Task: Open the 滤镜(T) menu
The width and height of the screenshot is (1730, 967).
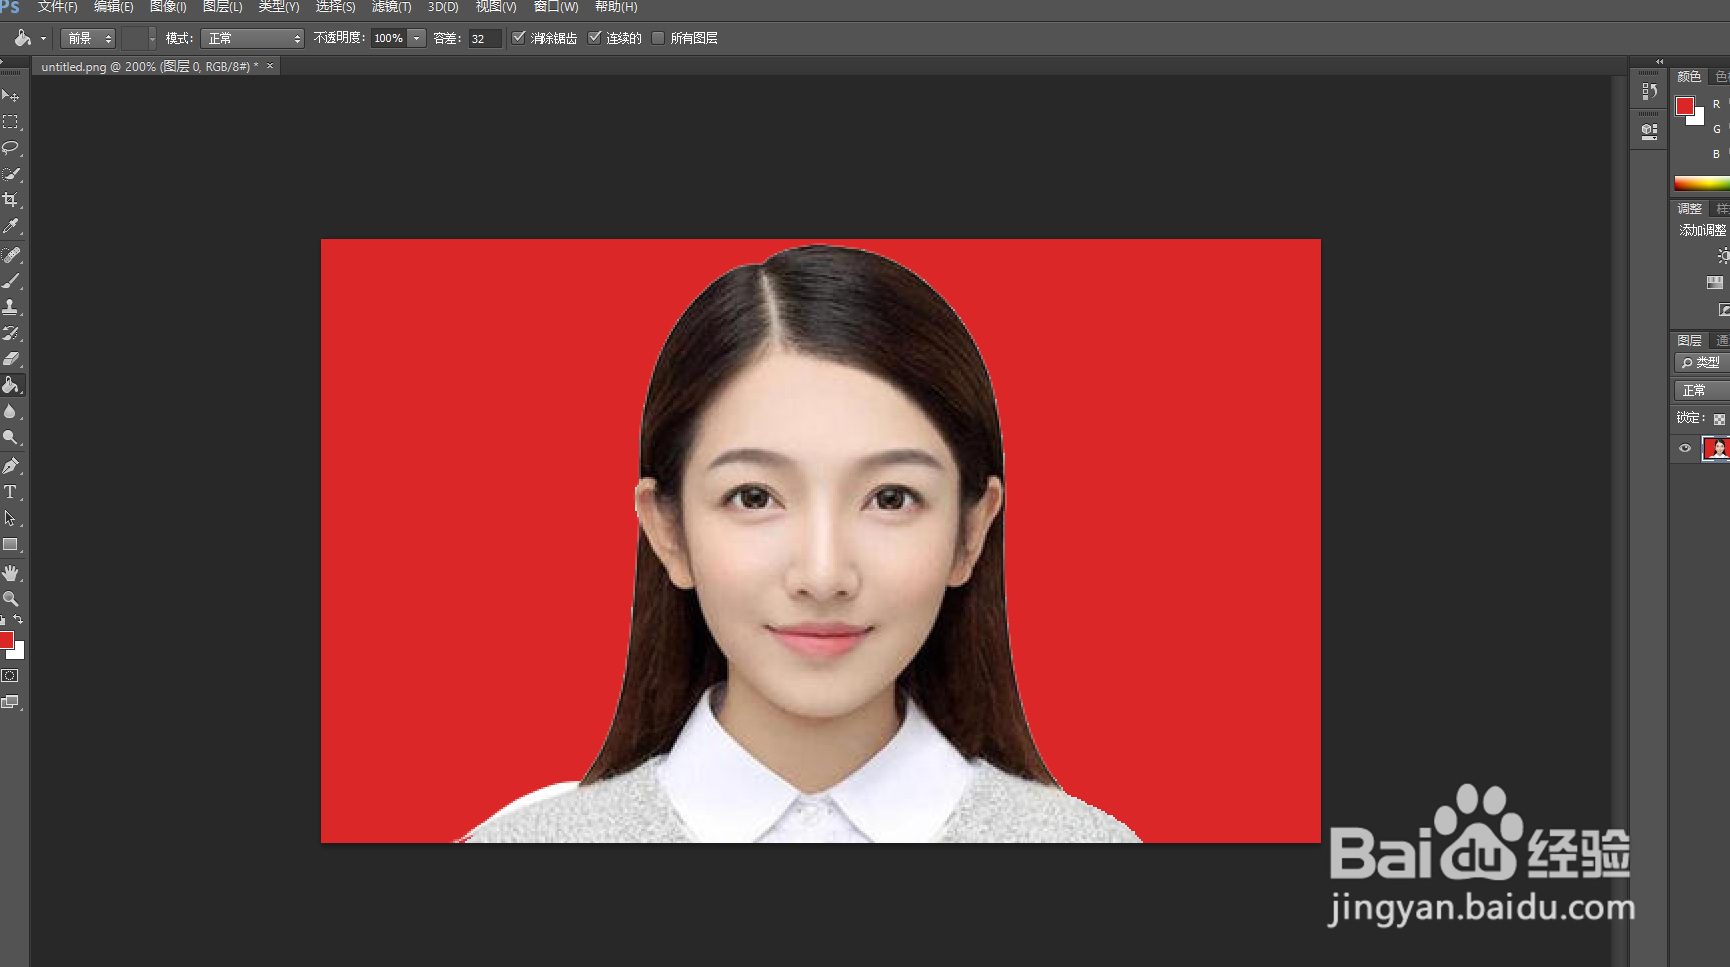Action: [391, 7]
